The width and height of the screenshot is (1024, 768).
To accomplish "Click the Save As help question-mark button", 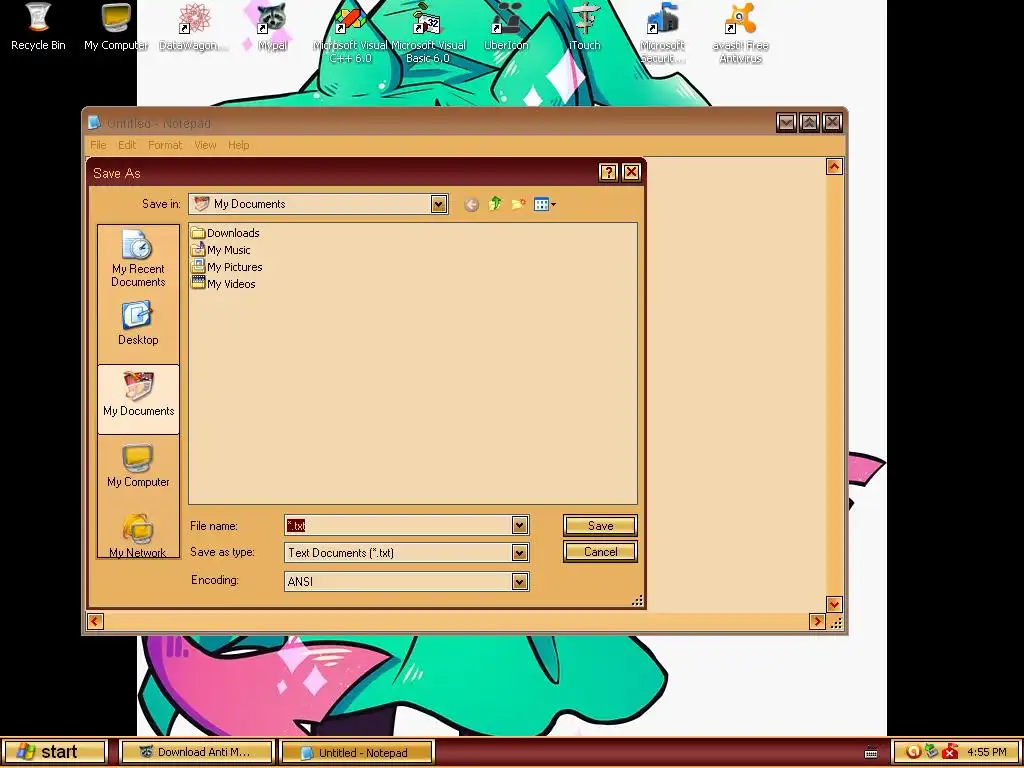I will [608, 172].
